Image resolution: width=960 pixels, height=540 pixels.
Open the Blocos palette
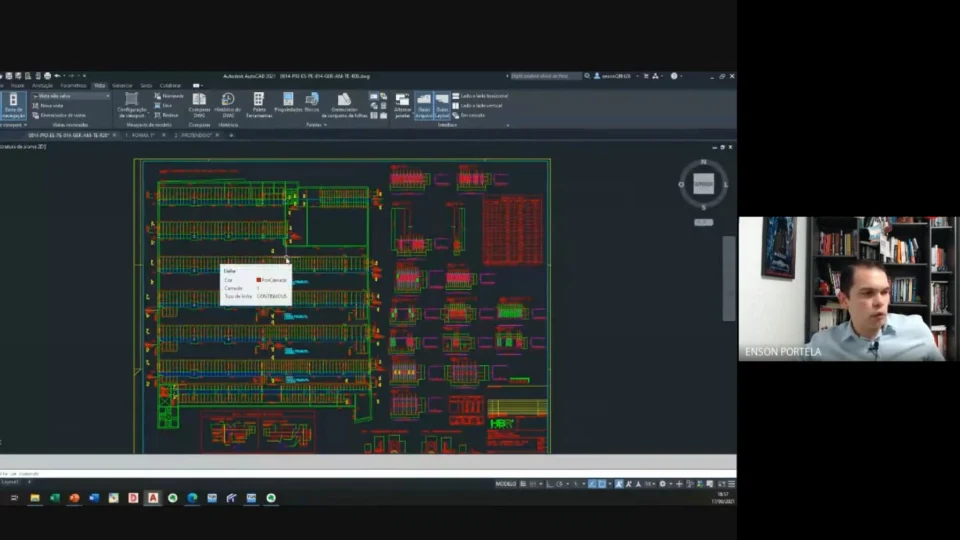click(312, 105)
